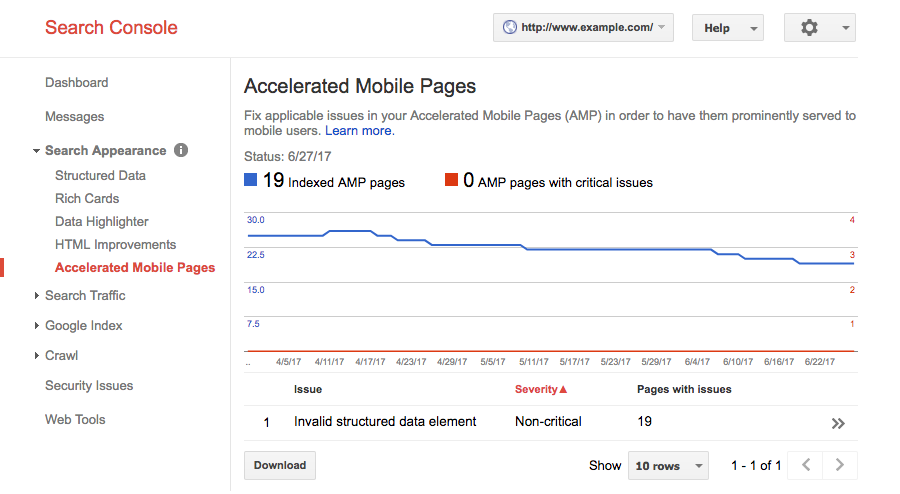Image resolution: width=900 pixels, height=494 pixels.
Task: Open the 10 rows selector
Action: point(668,466)
